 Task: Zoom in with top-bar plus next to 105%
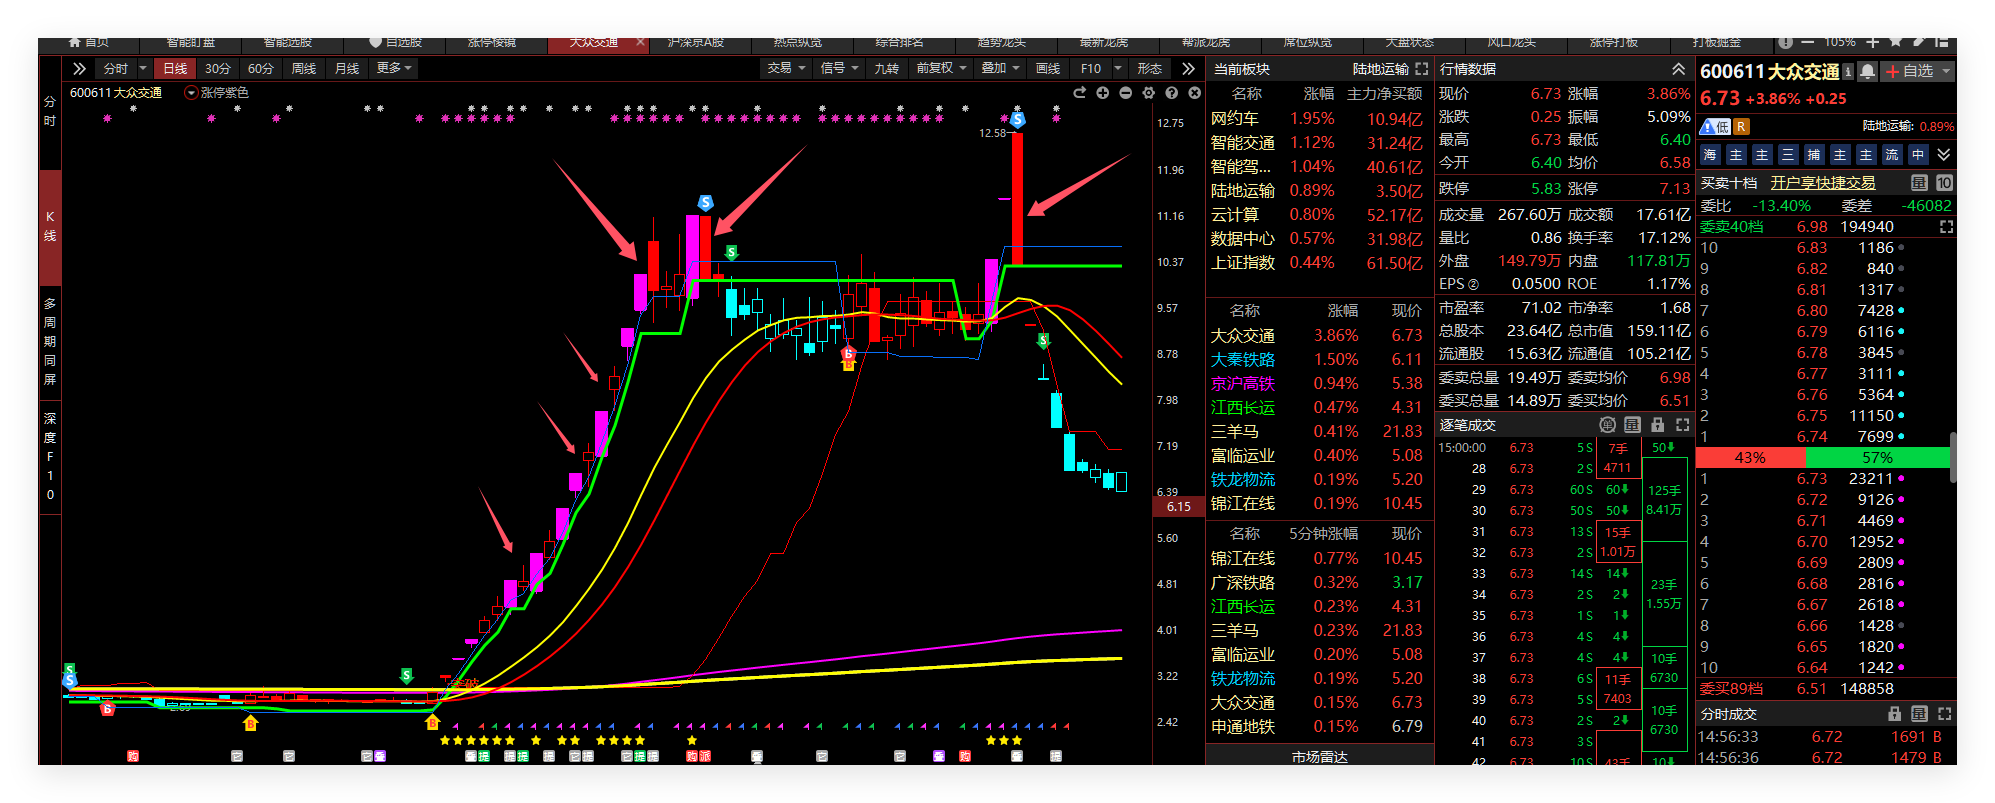[1872, 43]
